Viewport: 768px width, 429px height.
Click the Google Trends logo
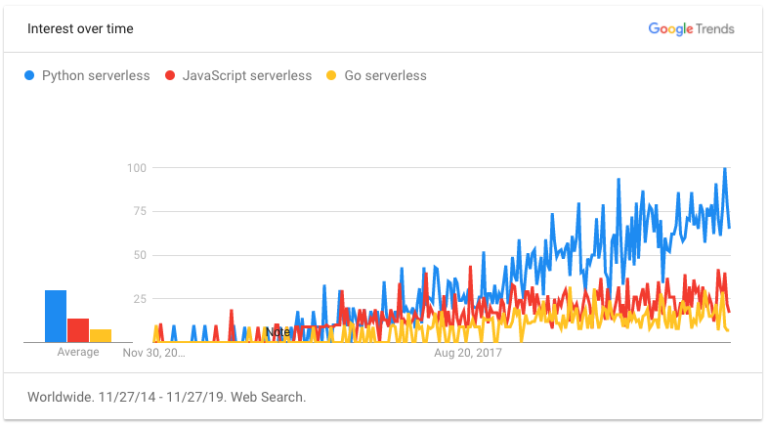point(691,29)
